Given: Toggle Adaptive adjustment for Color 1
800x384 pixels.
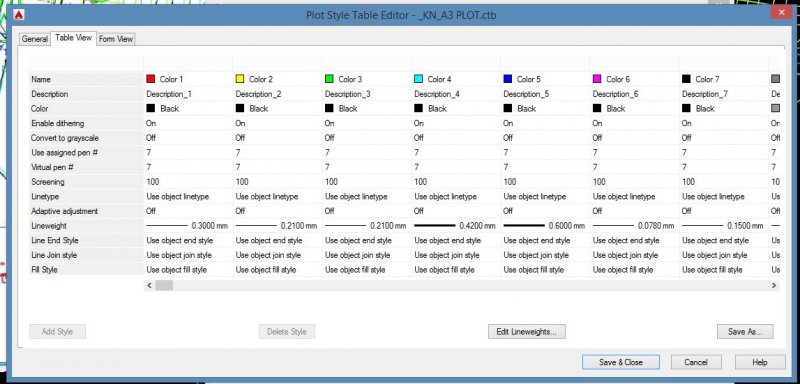Looking at the screenshot, I should (188, 211).
